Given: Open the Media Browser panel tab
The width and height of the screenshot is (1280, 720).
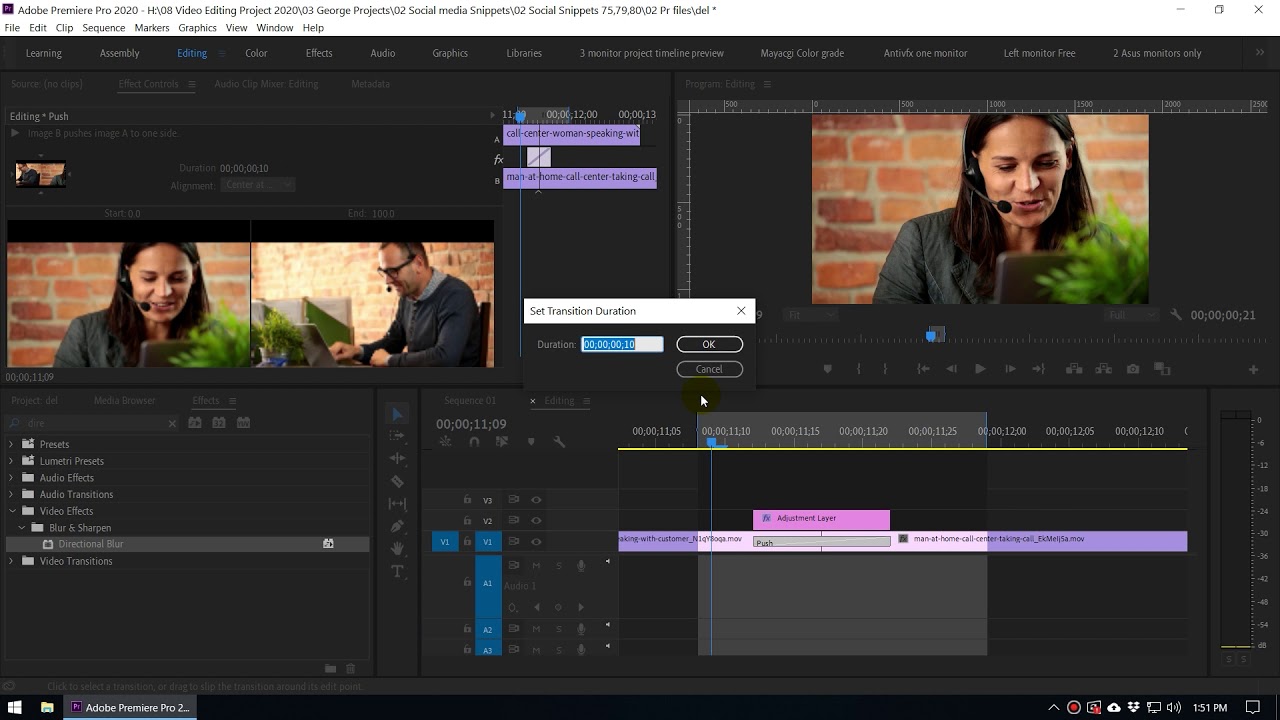Looking at the screenshot, I should pyautogui.click(x=125, y=401).
